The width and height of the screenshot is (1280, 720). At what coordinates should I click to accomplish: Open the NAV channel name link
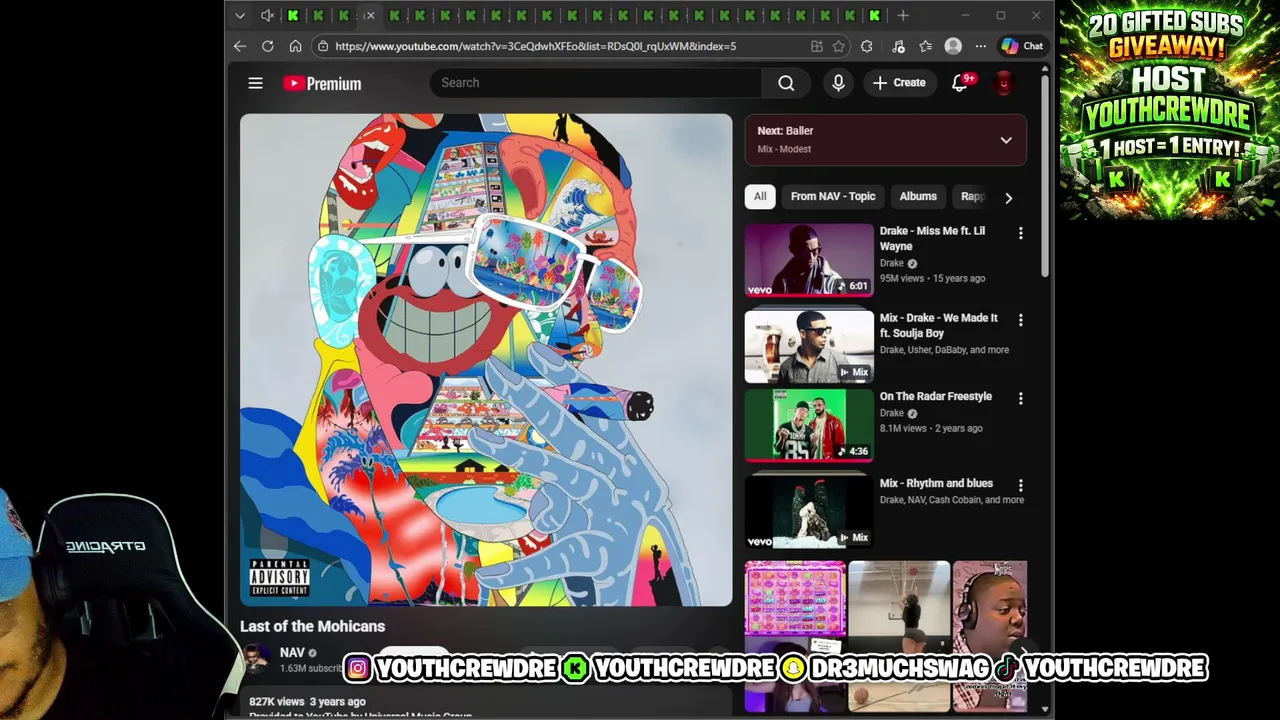[292, 652]
